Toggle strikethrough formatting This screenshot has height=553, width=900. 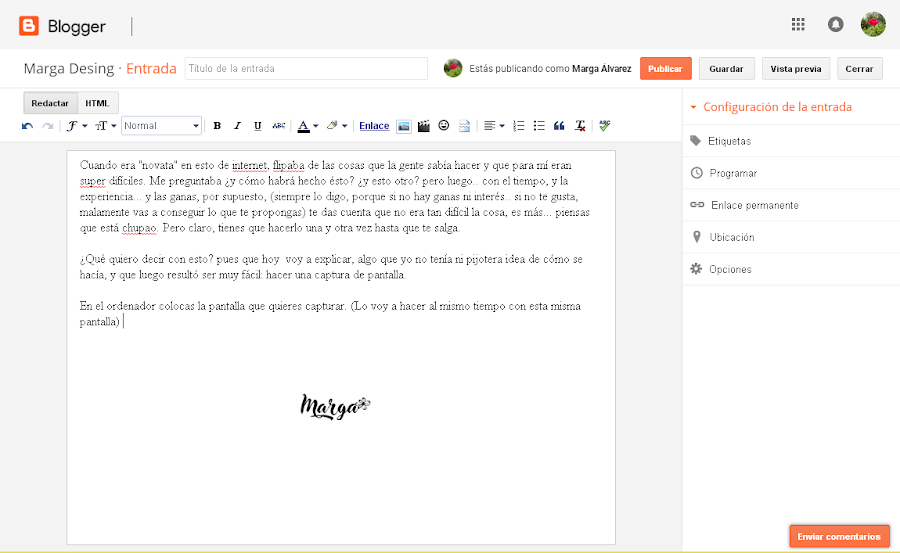click(278, 126)
